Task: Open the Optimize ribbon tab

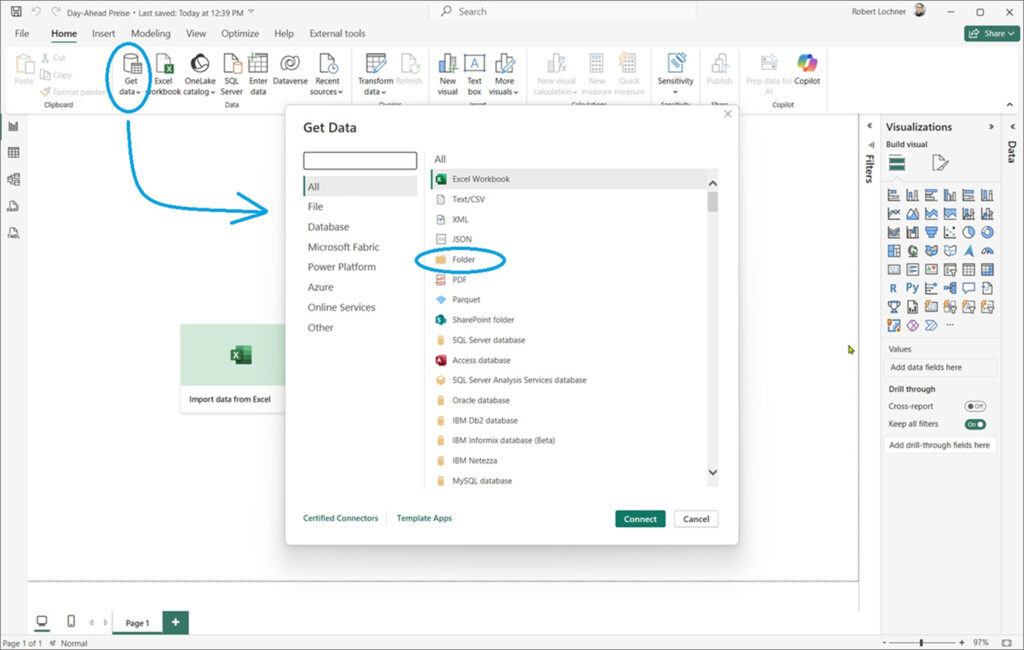Action: click(x=240, y=33)
